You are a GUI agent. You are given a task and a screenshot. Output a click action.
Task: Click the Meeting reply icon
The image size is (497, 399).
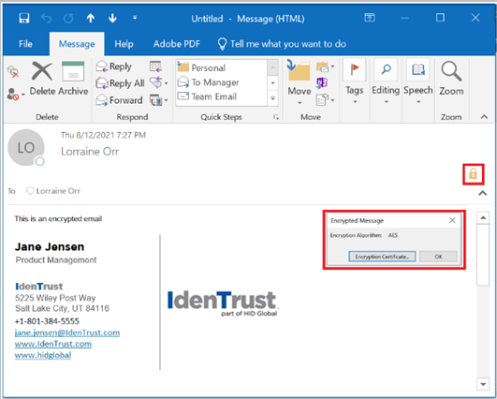pyautogui.click(x=156, y=66)
